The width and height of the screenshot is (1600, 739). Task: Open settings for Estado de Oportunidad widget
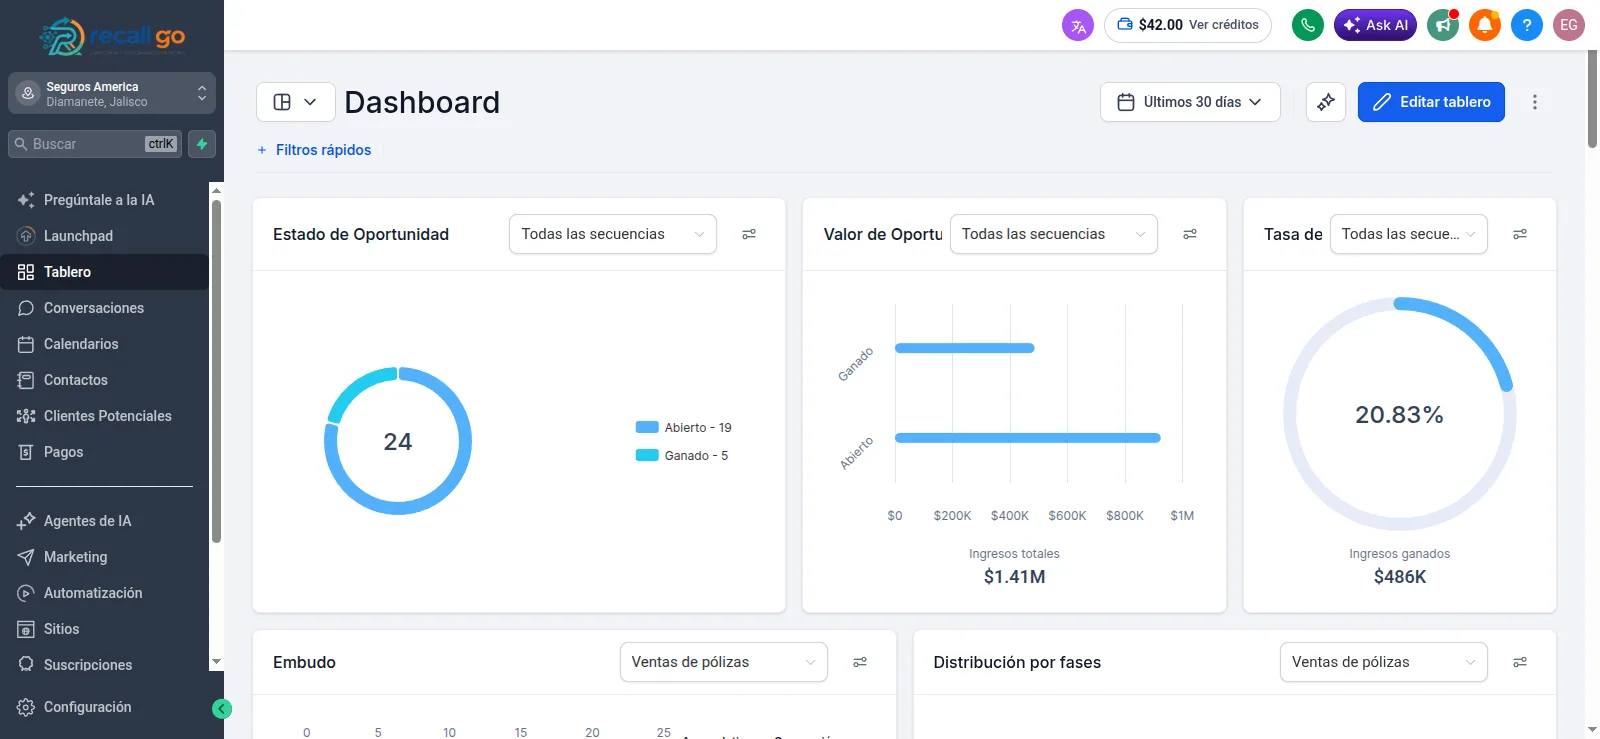coord(749,234)
